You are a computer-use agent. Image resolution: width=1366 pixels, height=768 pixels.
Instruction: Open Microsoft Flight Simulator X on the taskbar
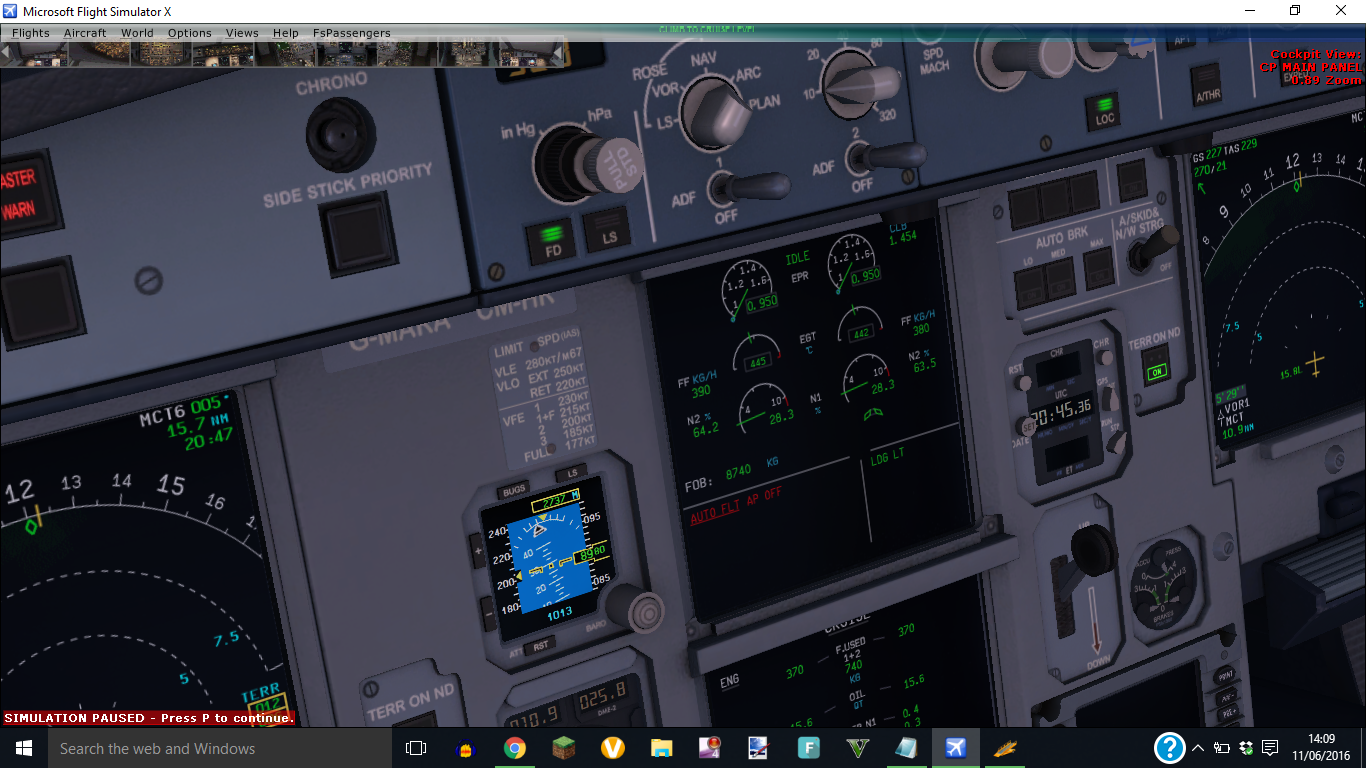pos(956,748)
